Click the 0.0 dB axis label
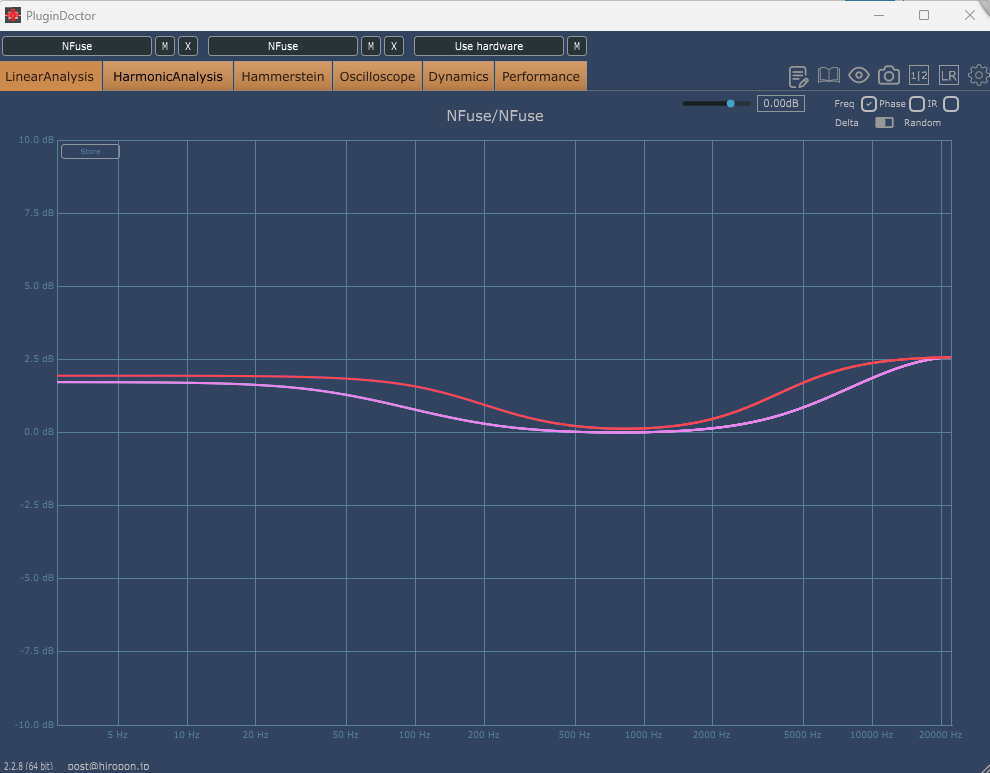 (x=39, y=432)
